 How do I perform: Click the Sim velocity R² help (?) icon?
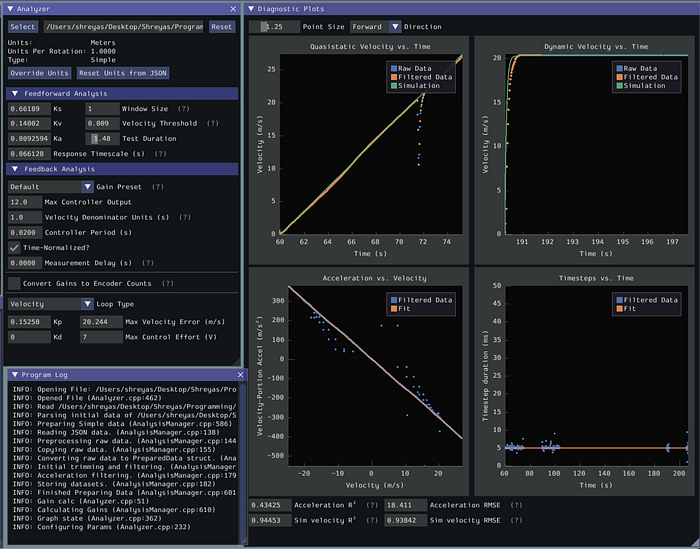(372, 520)
